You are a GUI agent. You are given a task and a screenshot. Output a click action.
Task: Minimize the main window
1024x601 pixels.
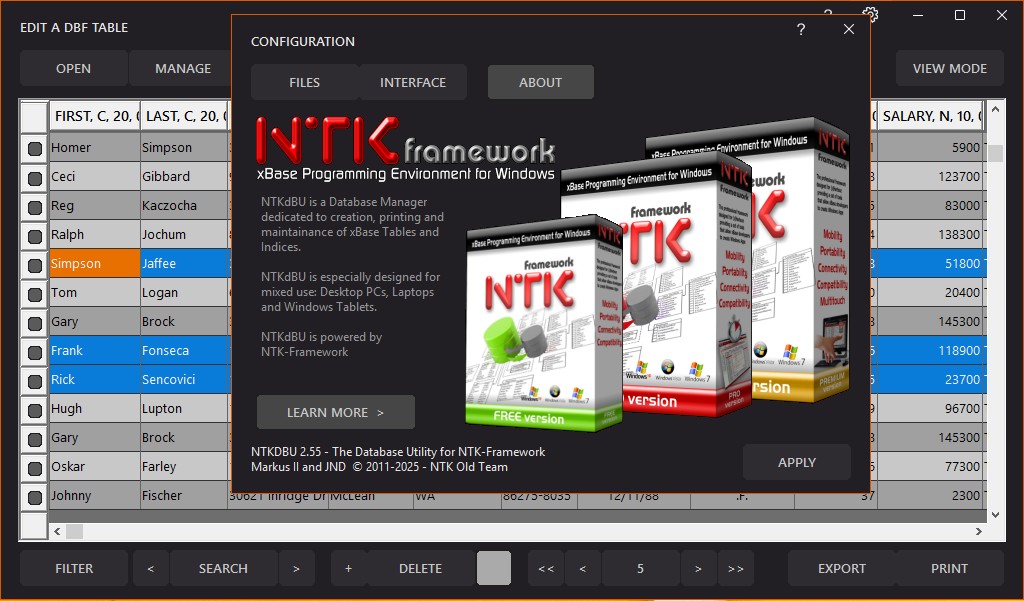(x=918, y=14)
